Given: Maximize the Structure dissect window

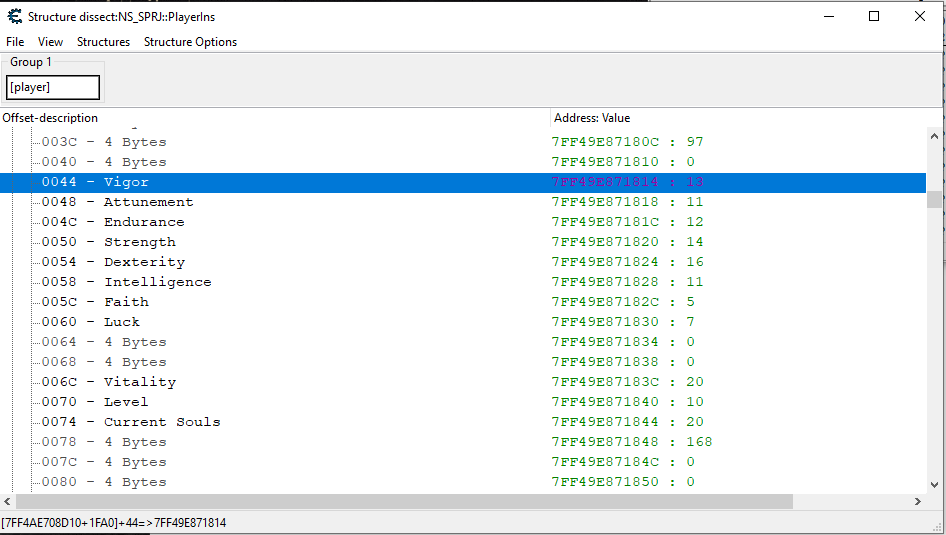Looking at the screenshot, I should tap(874, 16).
